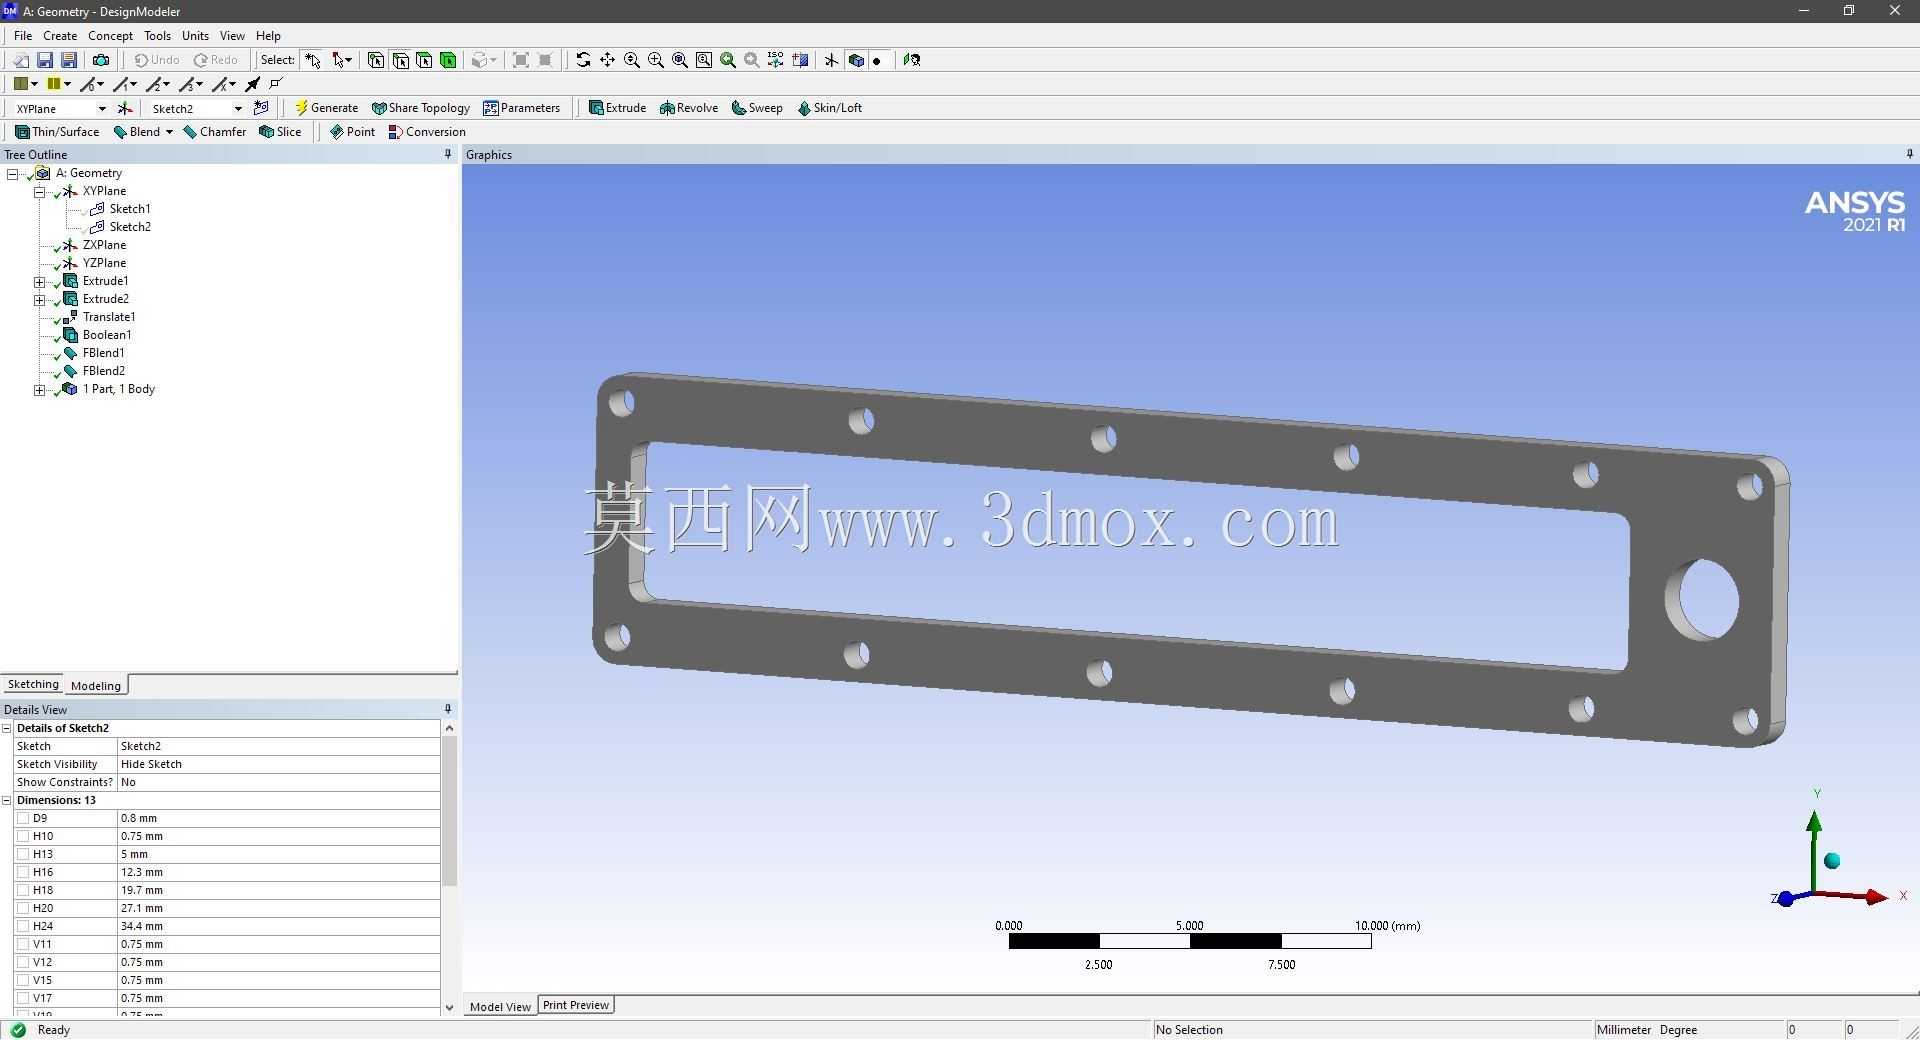Select the Box Zoom tool

tap(656, 60)
